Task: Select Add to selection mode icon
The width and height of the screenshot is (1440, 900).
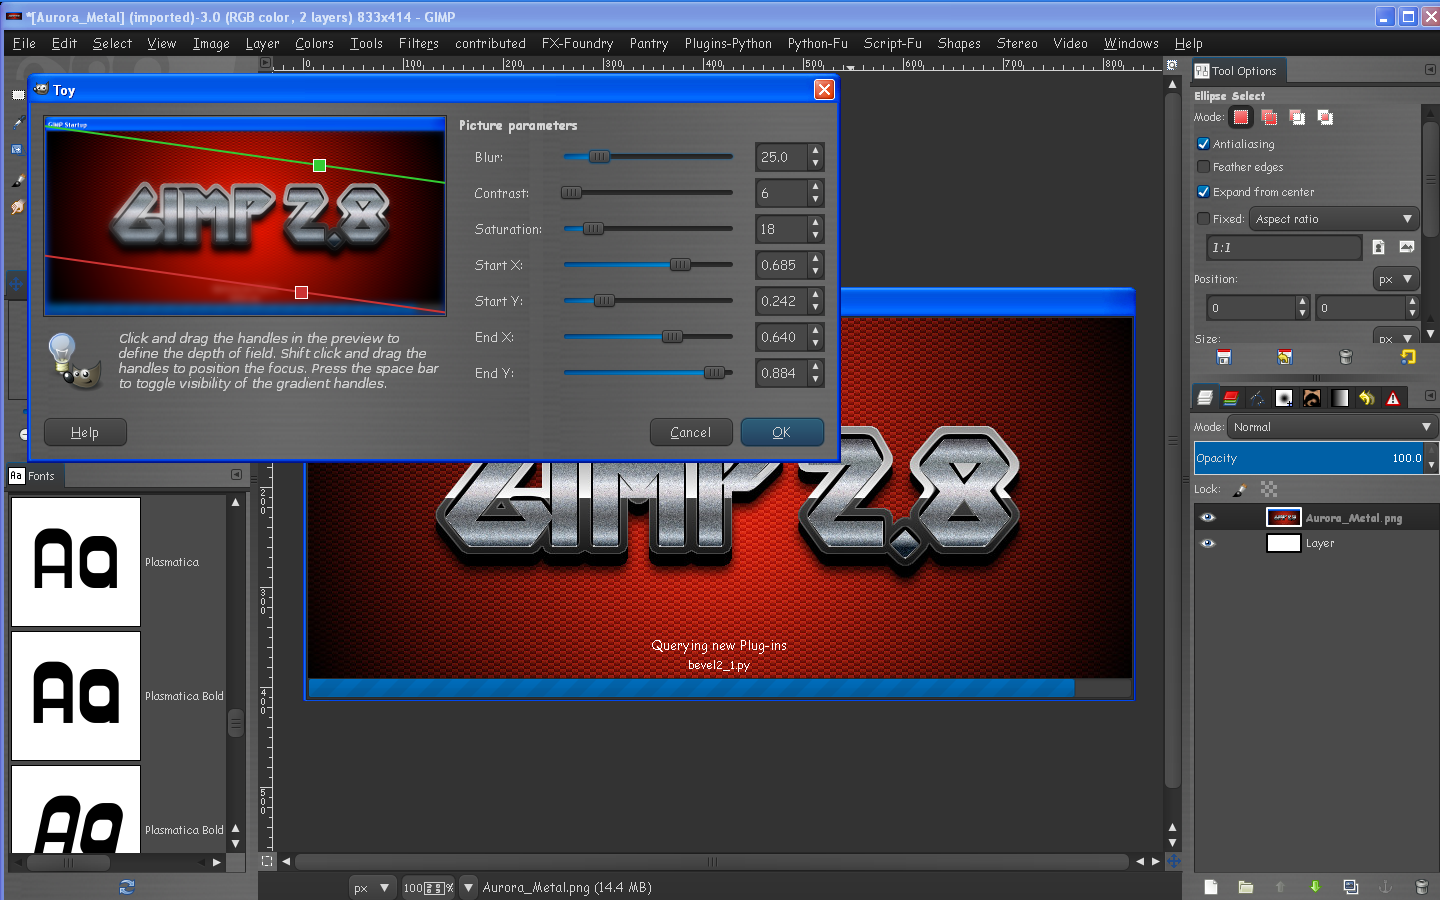Action: pos(1269,117)
